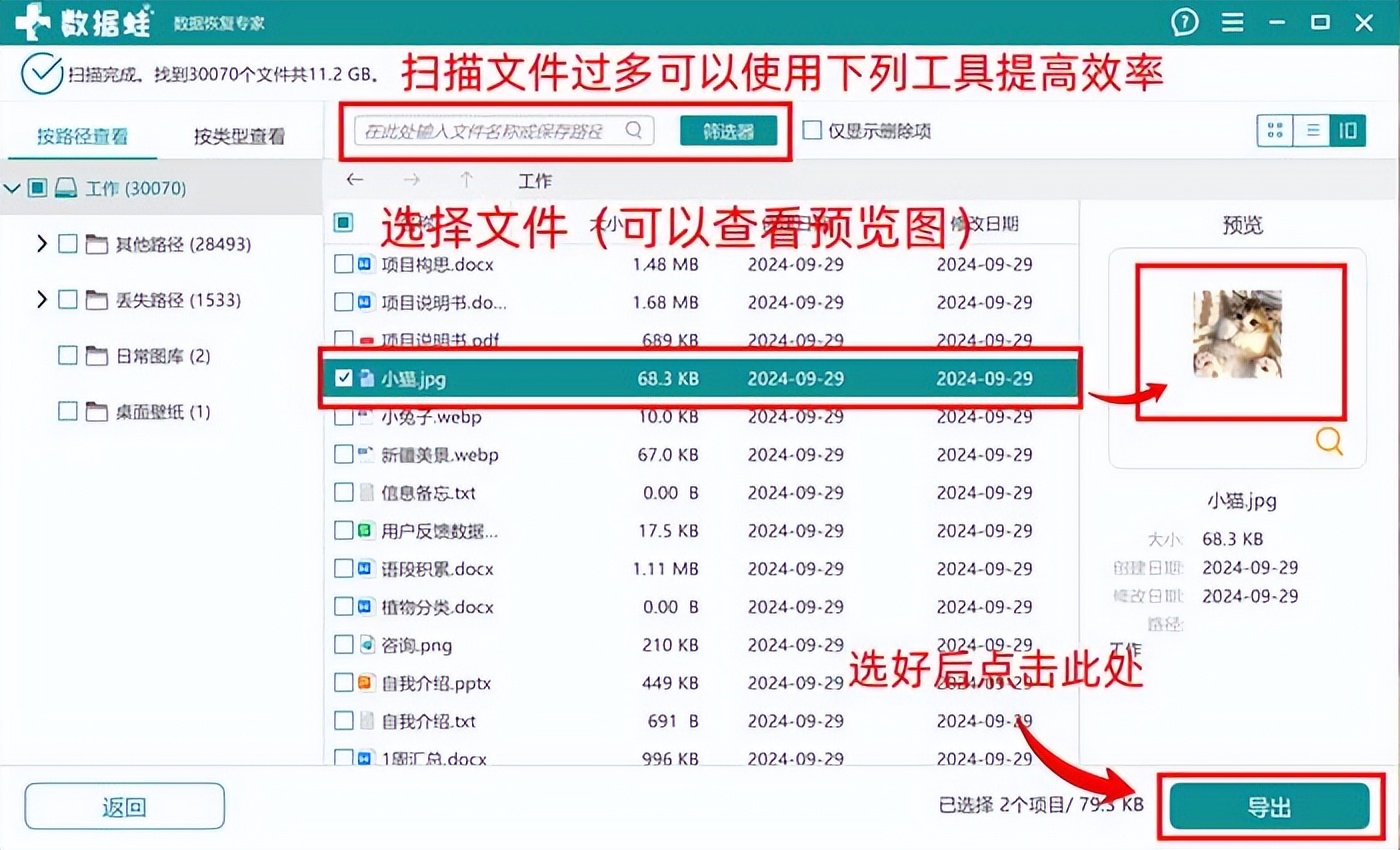Expand the 其他路径 folder tree
Viewport: 1400px width, 850px height.
pyautogui.click(x=41, y=244)
